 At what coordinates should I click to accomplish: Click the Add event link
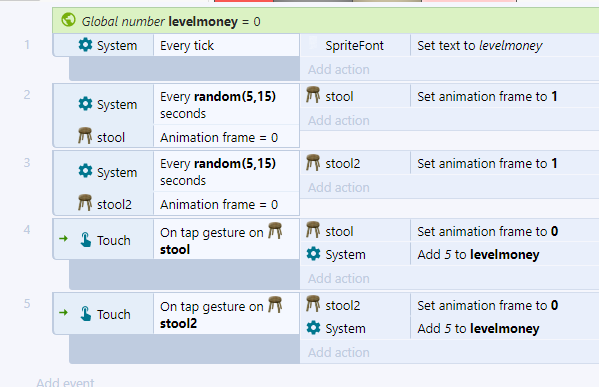[x=65, y=382]
